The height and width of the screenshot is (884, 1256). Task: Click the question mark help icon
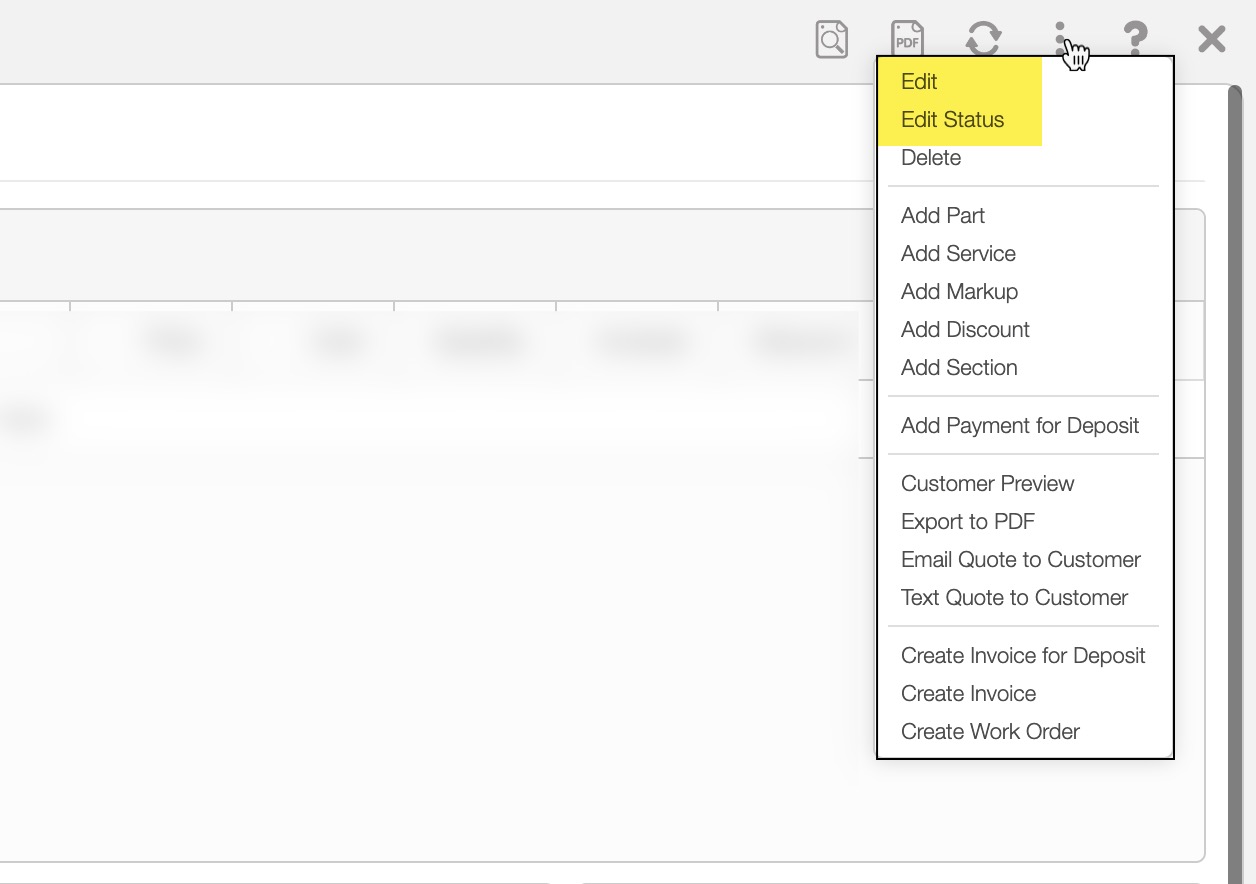pyautogui.click(x=1135, y=40)
